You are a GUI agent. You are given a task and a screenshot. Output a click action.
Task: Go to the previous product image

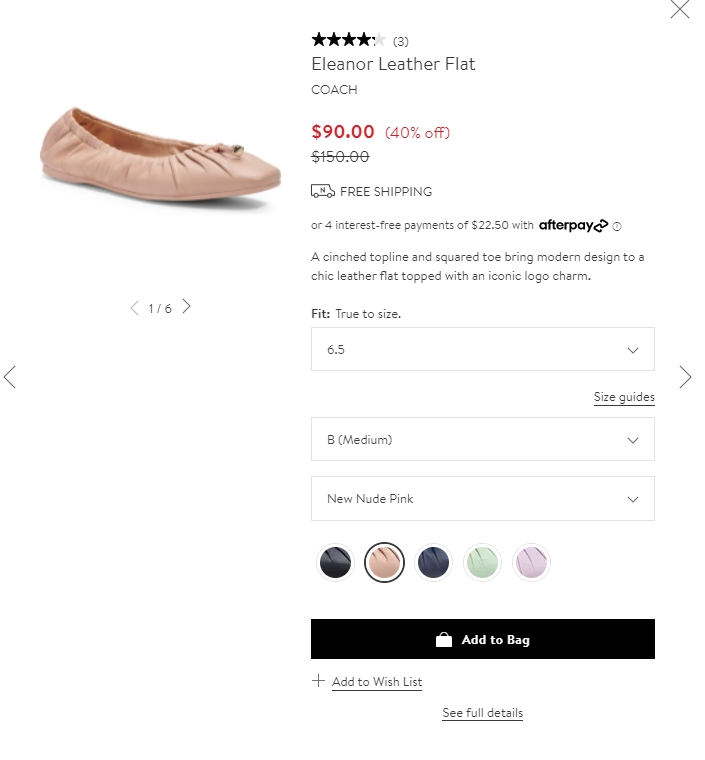[134, 307]
